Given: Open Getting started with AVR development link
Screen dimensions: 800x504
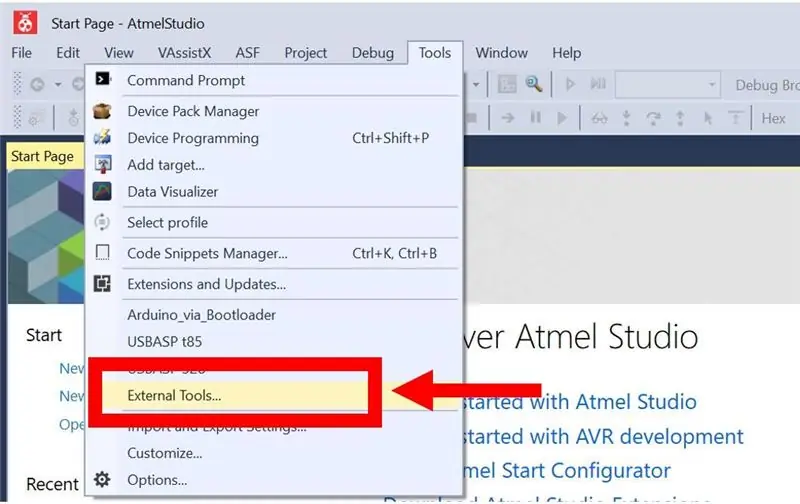Looking at the screenshot, I should click(x=603, y=436).
